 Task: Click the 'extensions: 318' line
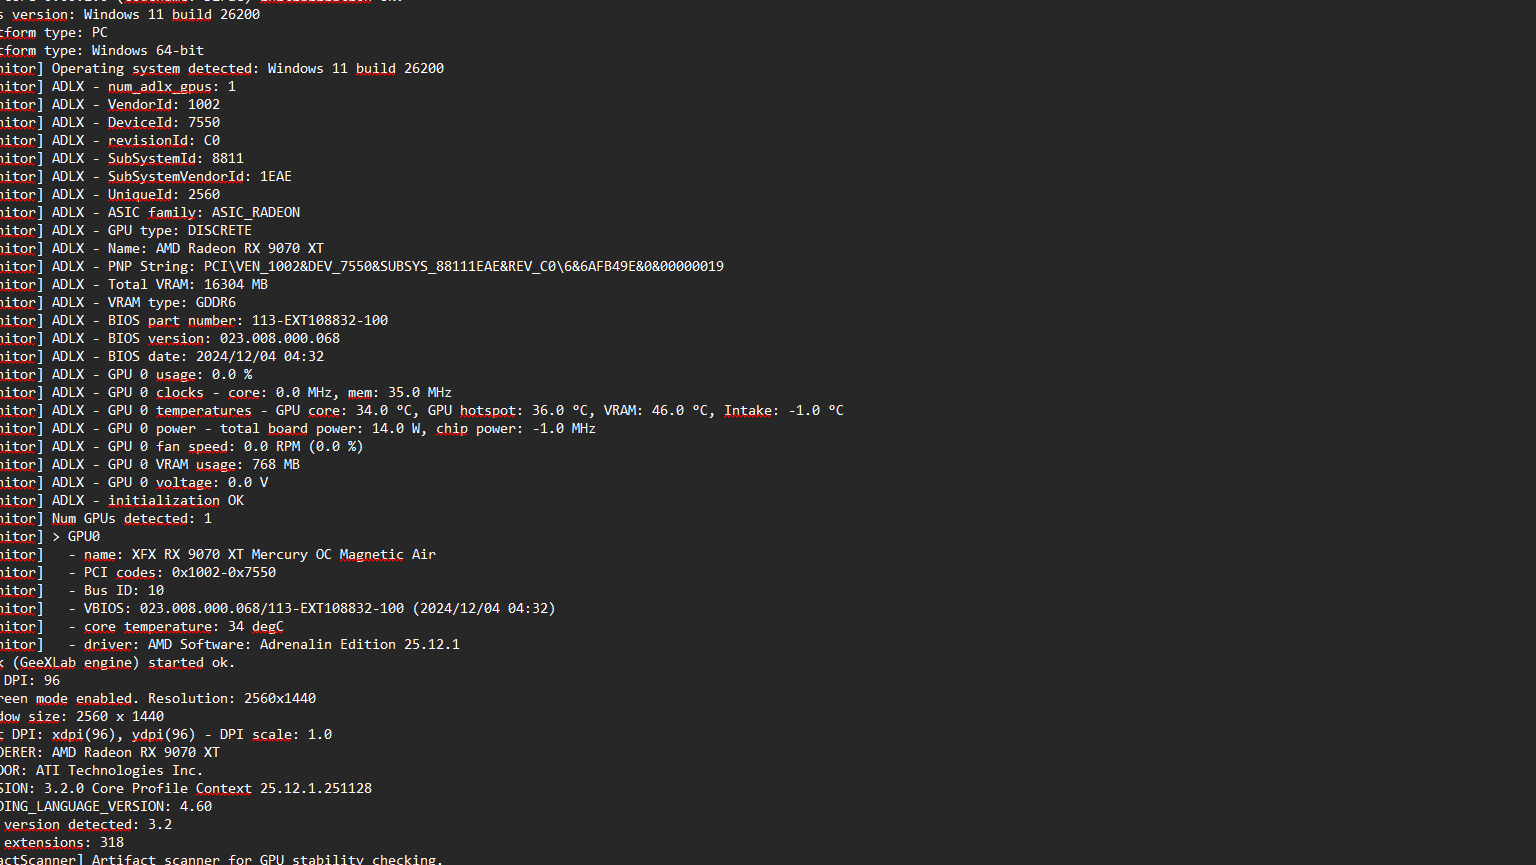click(x=62, y=843)
